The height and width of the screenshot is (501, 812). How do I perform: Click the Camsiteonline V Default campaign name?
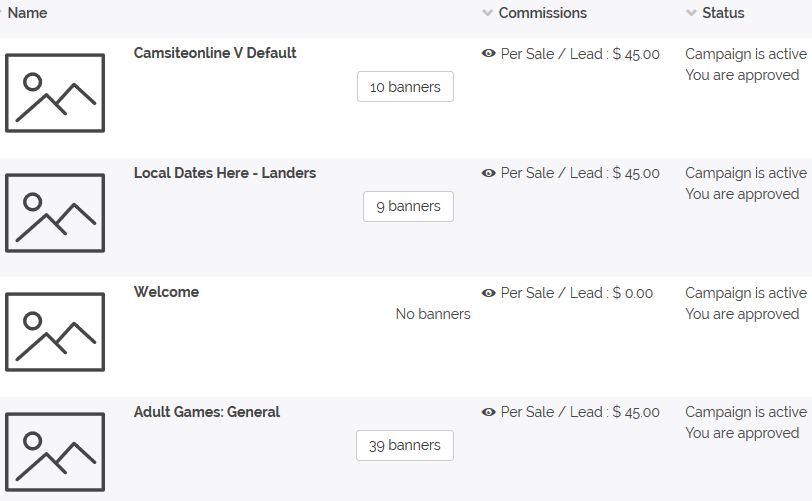pos(215,53)
